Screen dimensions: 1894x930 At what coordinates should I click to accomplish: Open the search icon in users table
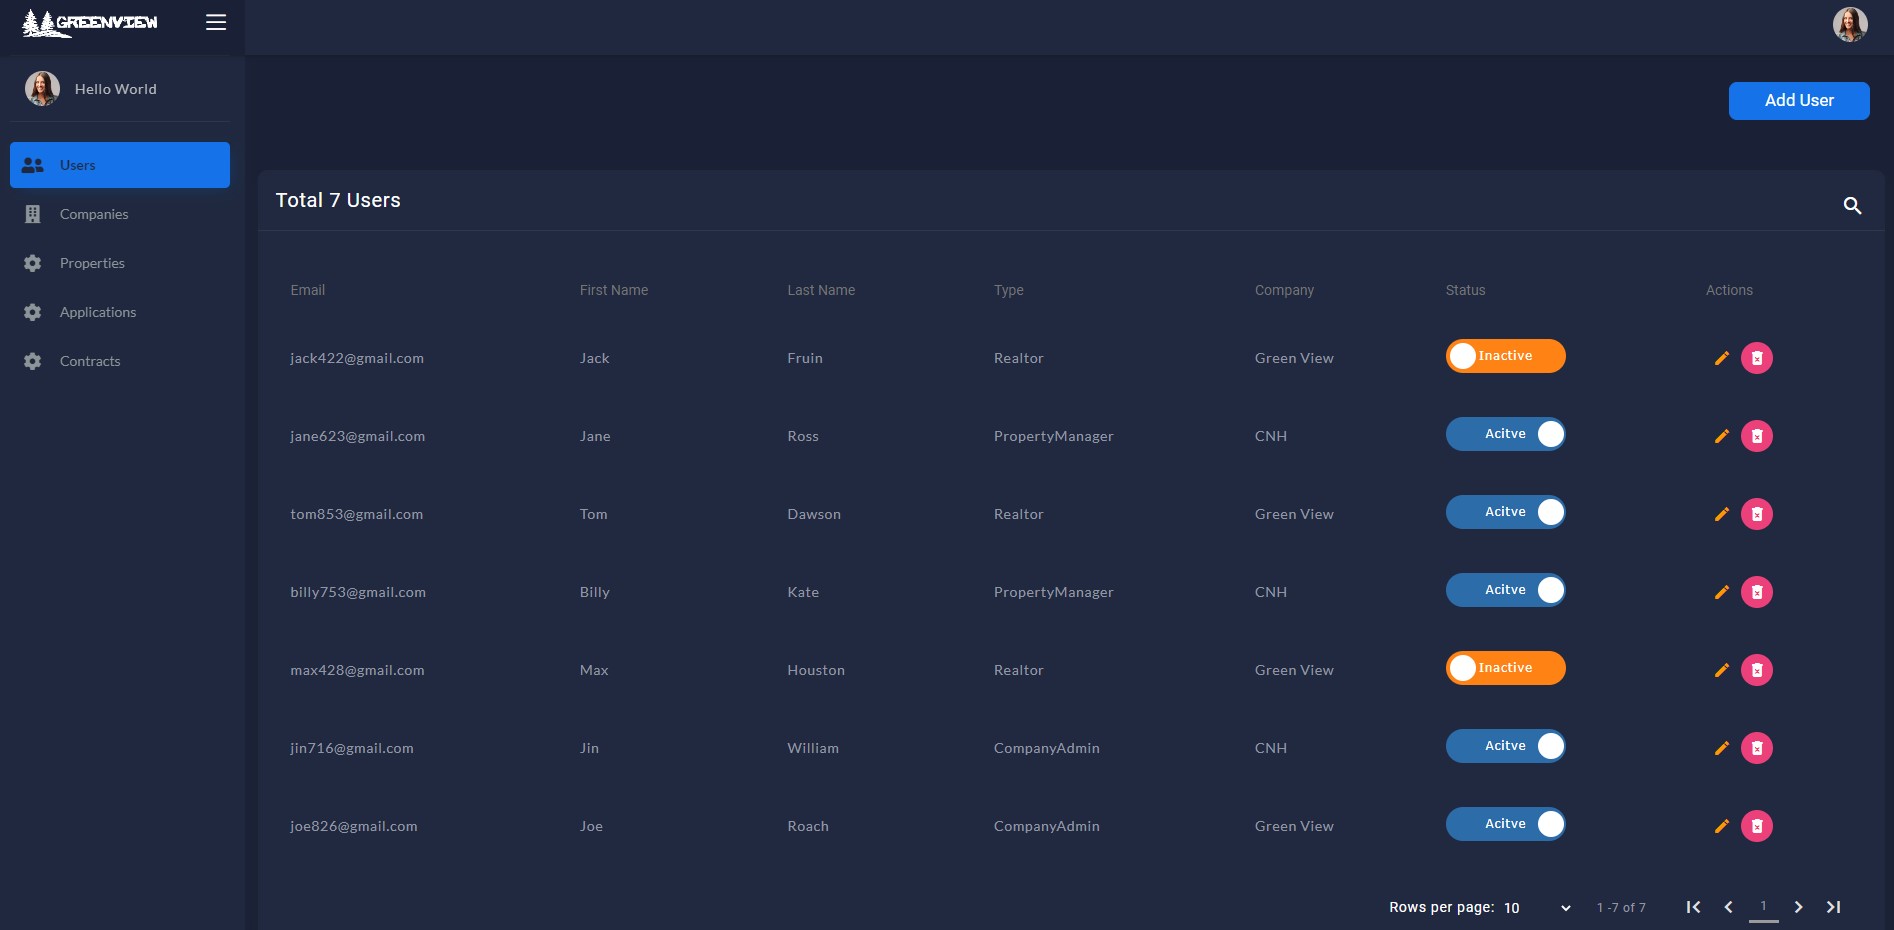1852,205
